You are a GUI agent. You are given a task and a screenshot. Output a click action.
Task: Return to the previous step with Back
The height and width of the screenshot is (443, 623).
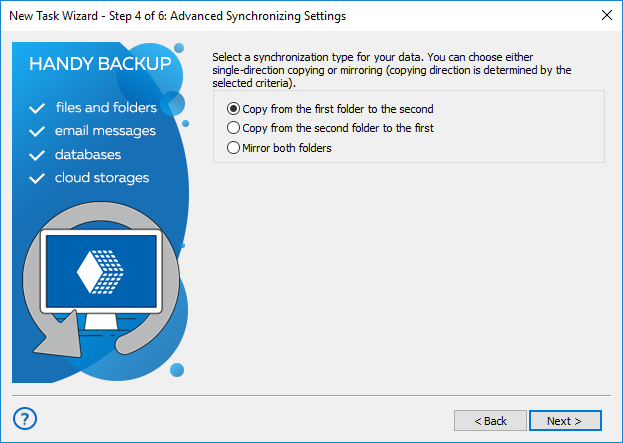click(490, 421)
